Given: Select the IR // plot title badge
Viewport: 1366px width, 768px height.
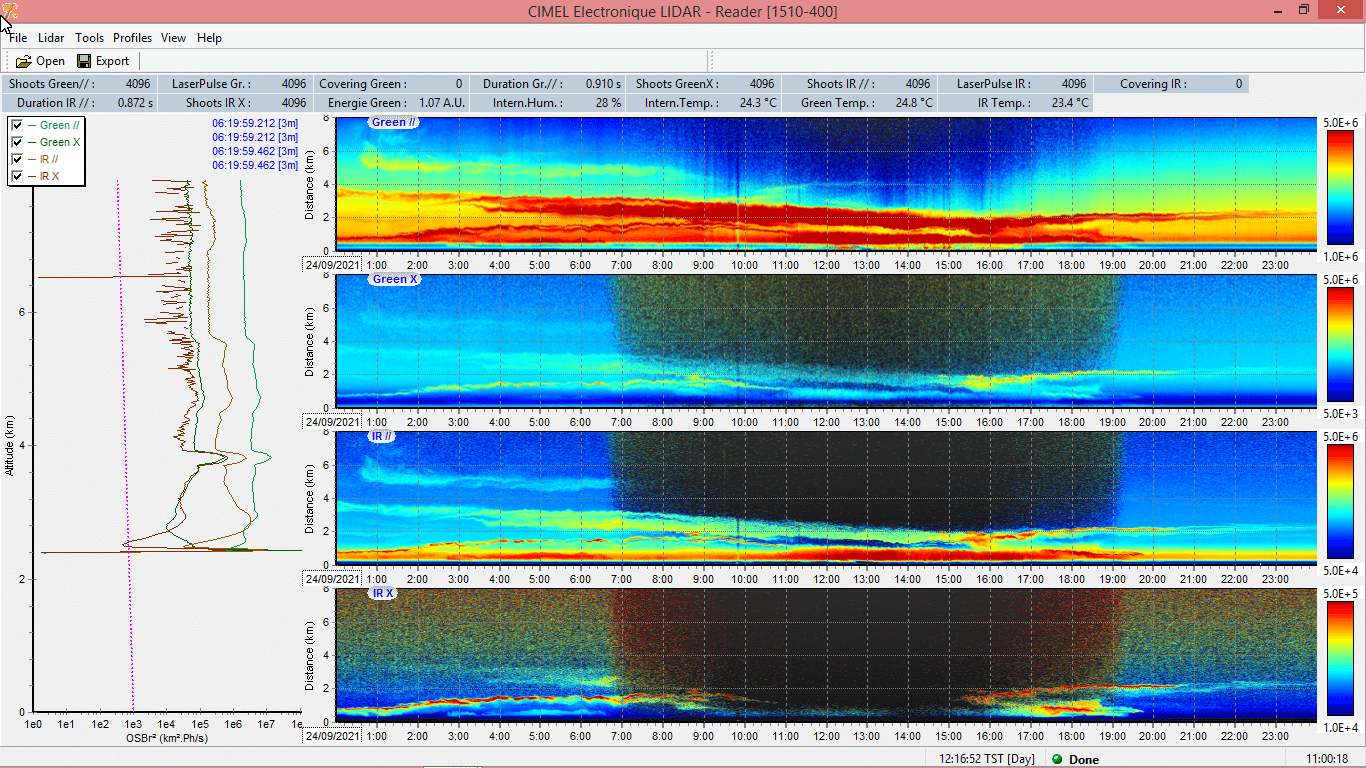Looking at the screenshot, I should click(x=382, y=437).
